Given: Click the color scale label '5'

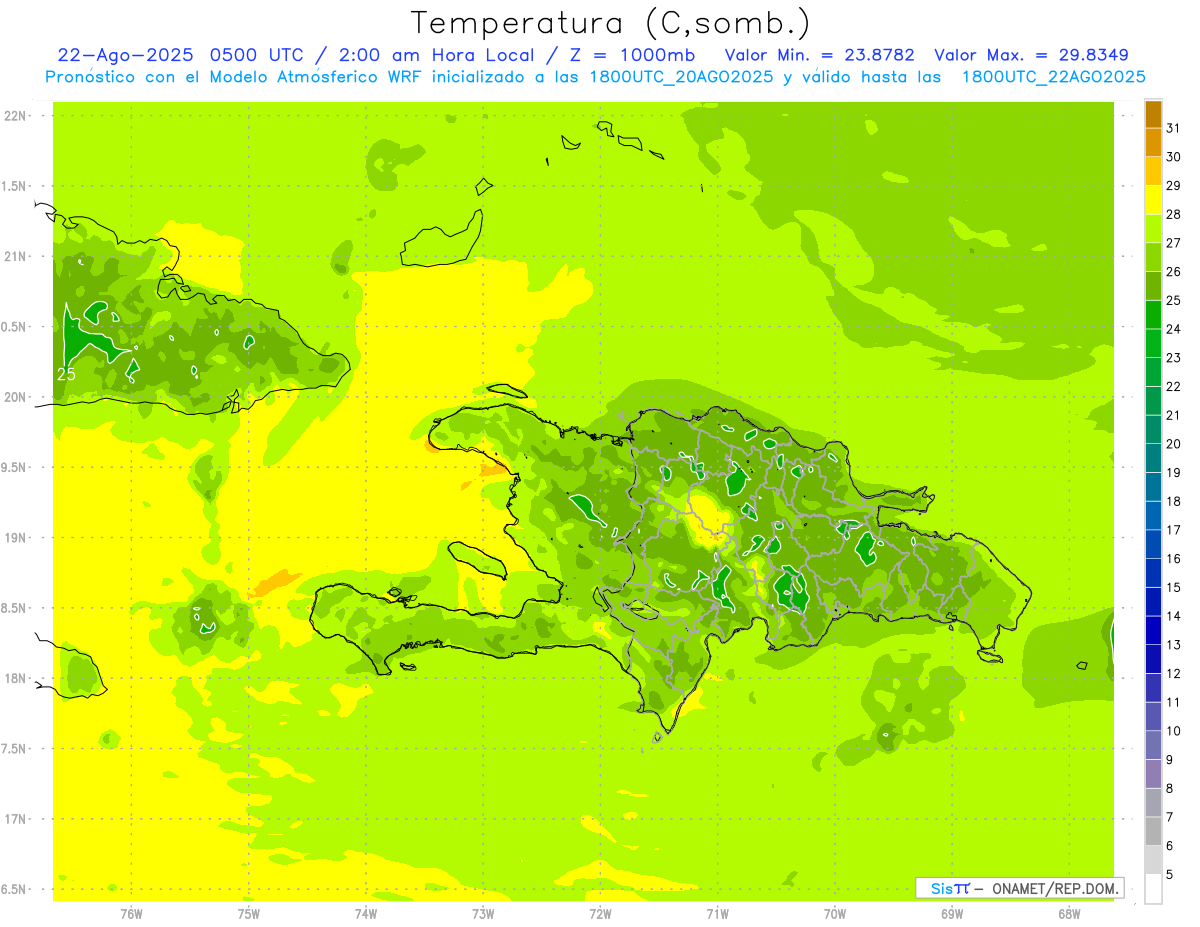Looking at the screenshot, I should [1170, 875].
